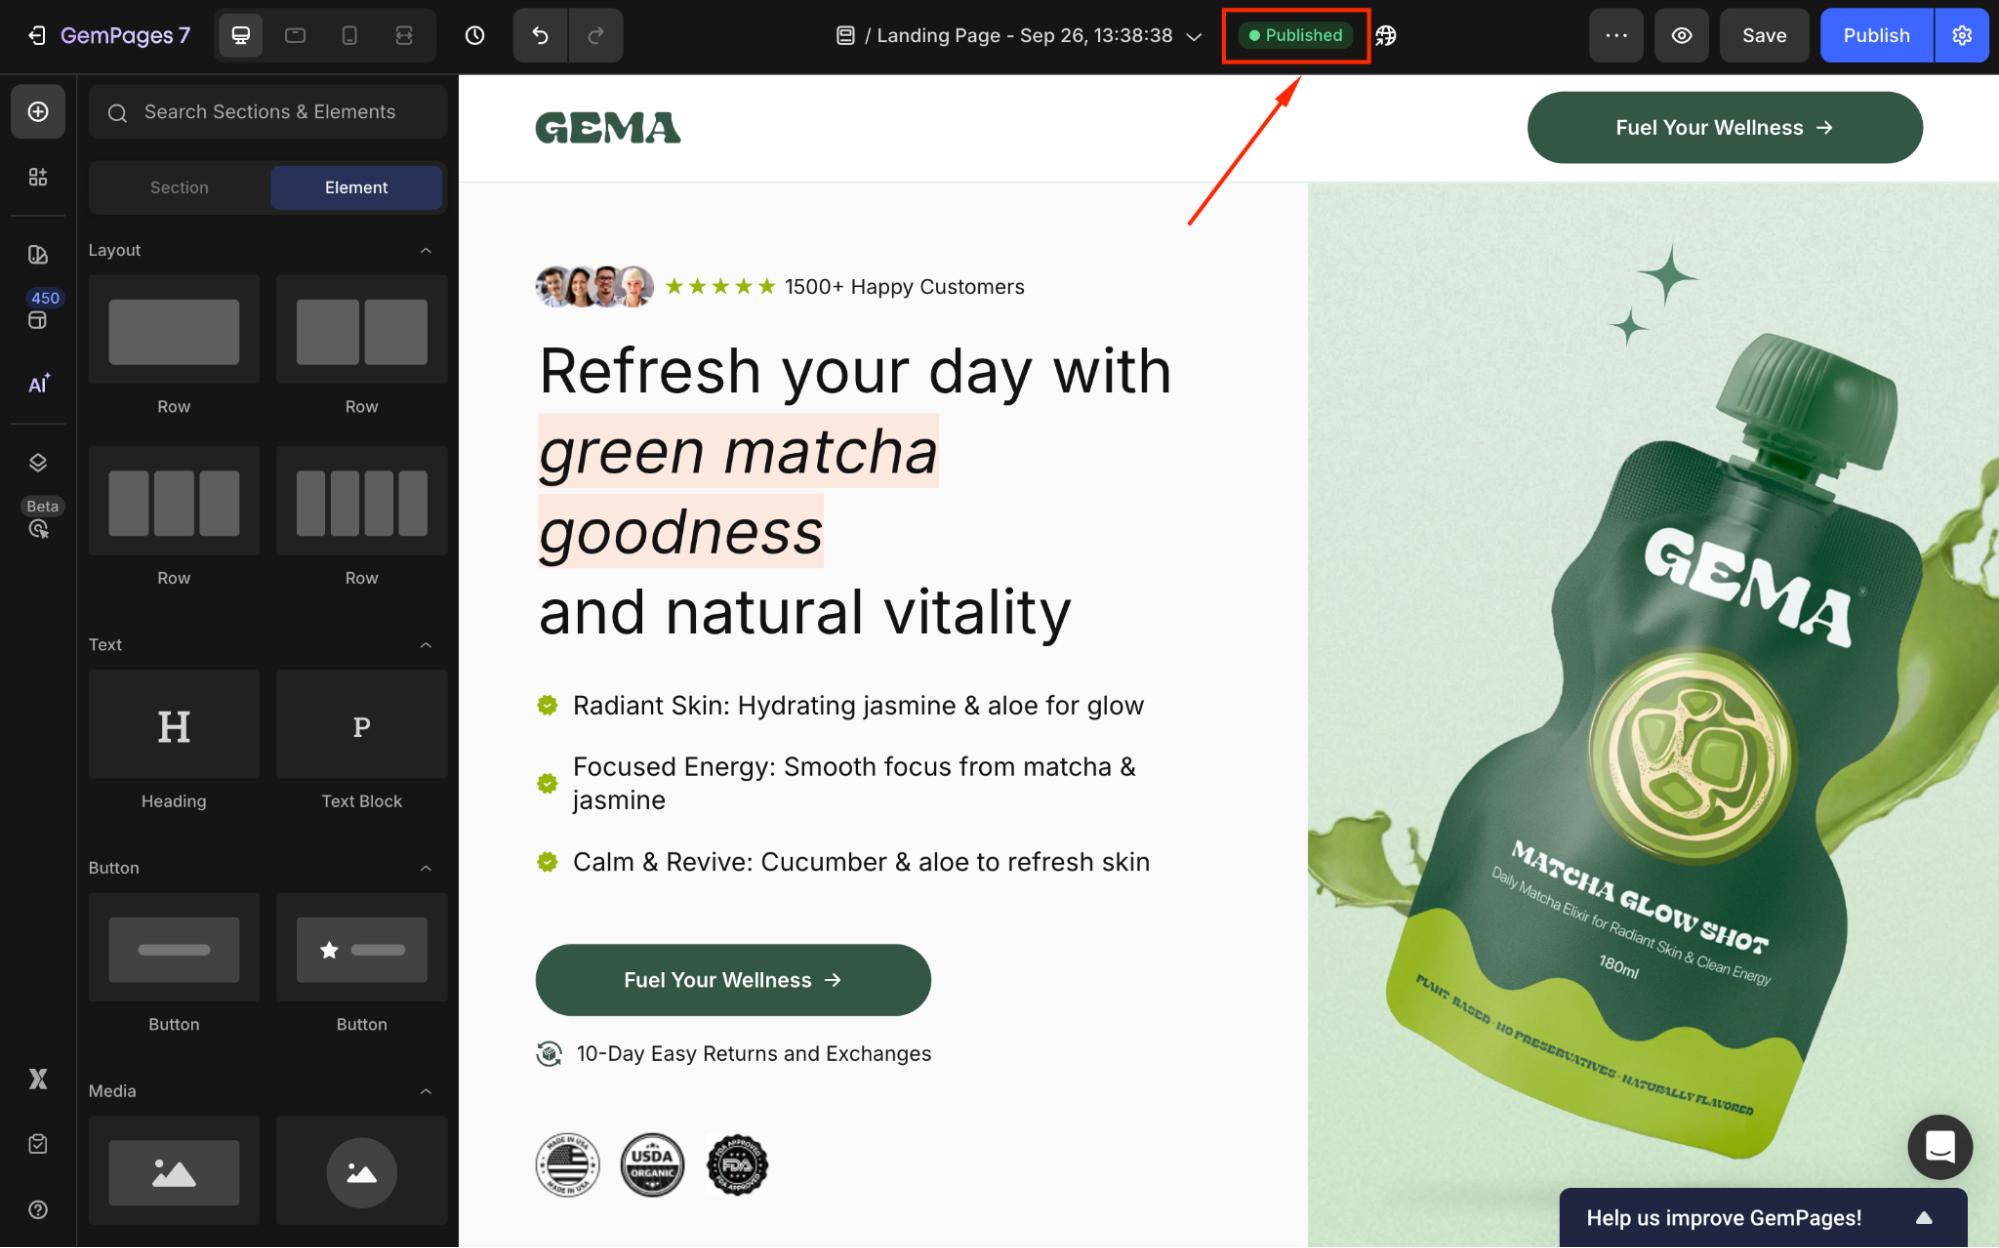
Task: Select the Element tab
Action: pyautogui.click(x=356, y=188)
